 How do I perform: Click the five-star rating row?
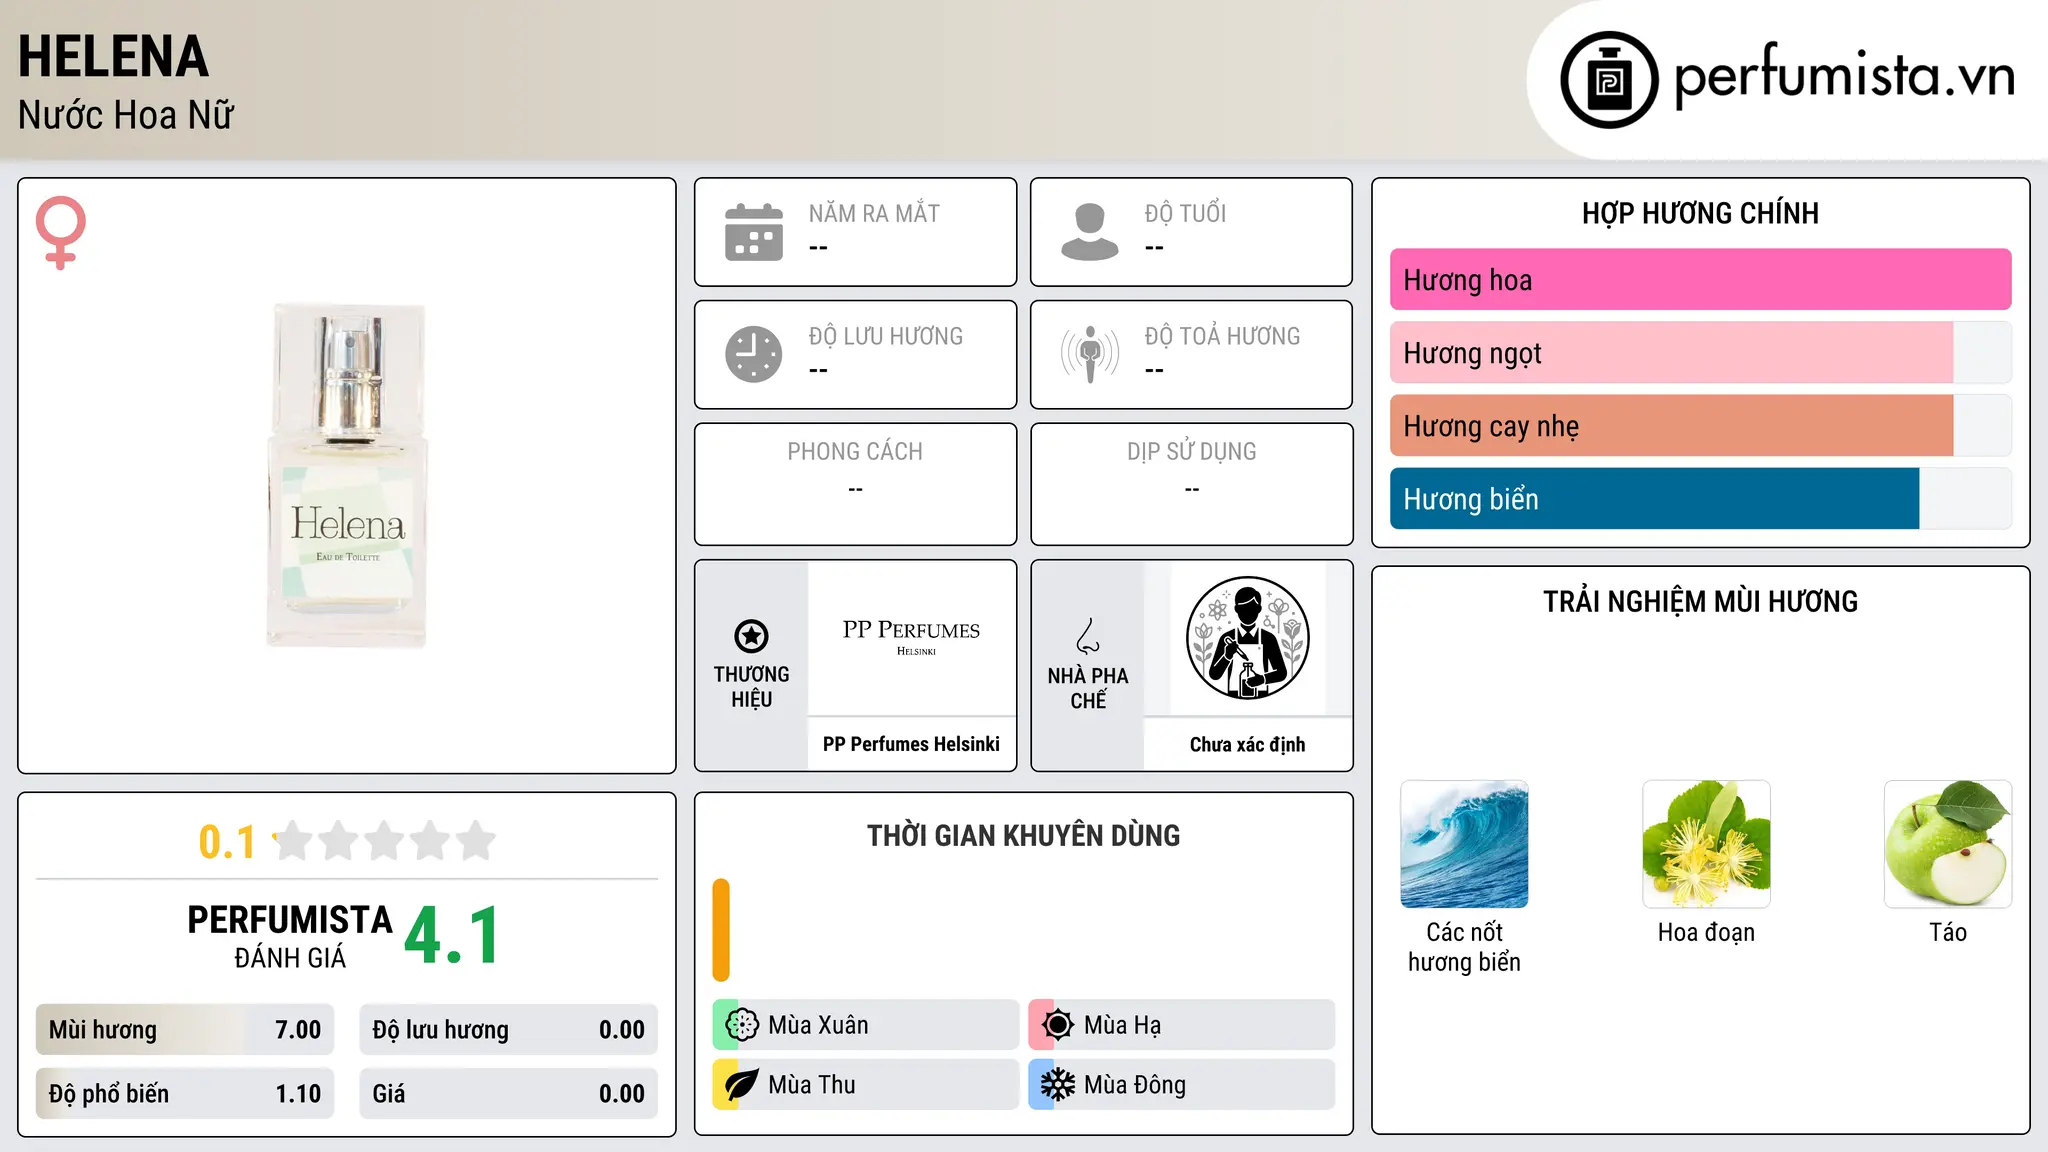click(385, 841)
